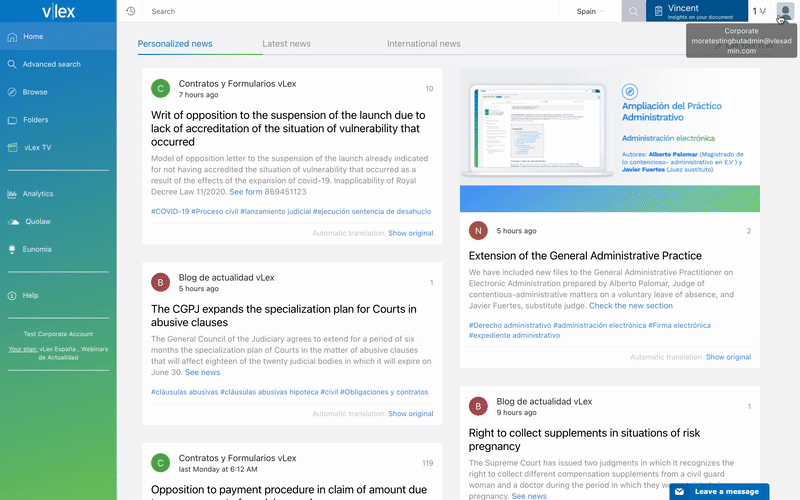Viewport: 800px width, 500px height.
Task: Switch to the Latest news tab
Action: point(286,44)
